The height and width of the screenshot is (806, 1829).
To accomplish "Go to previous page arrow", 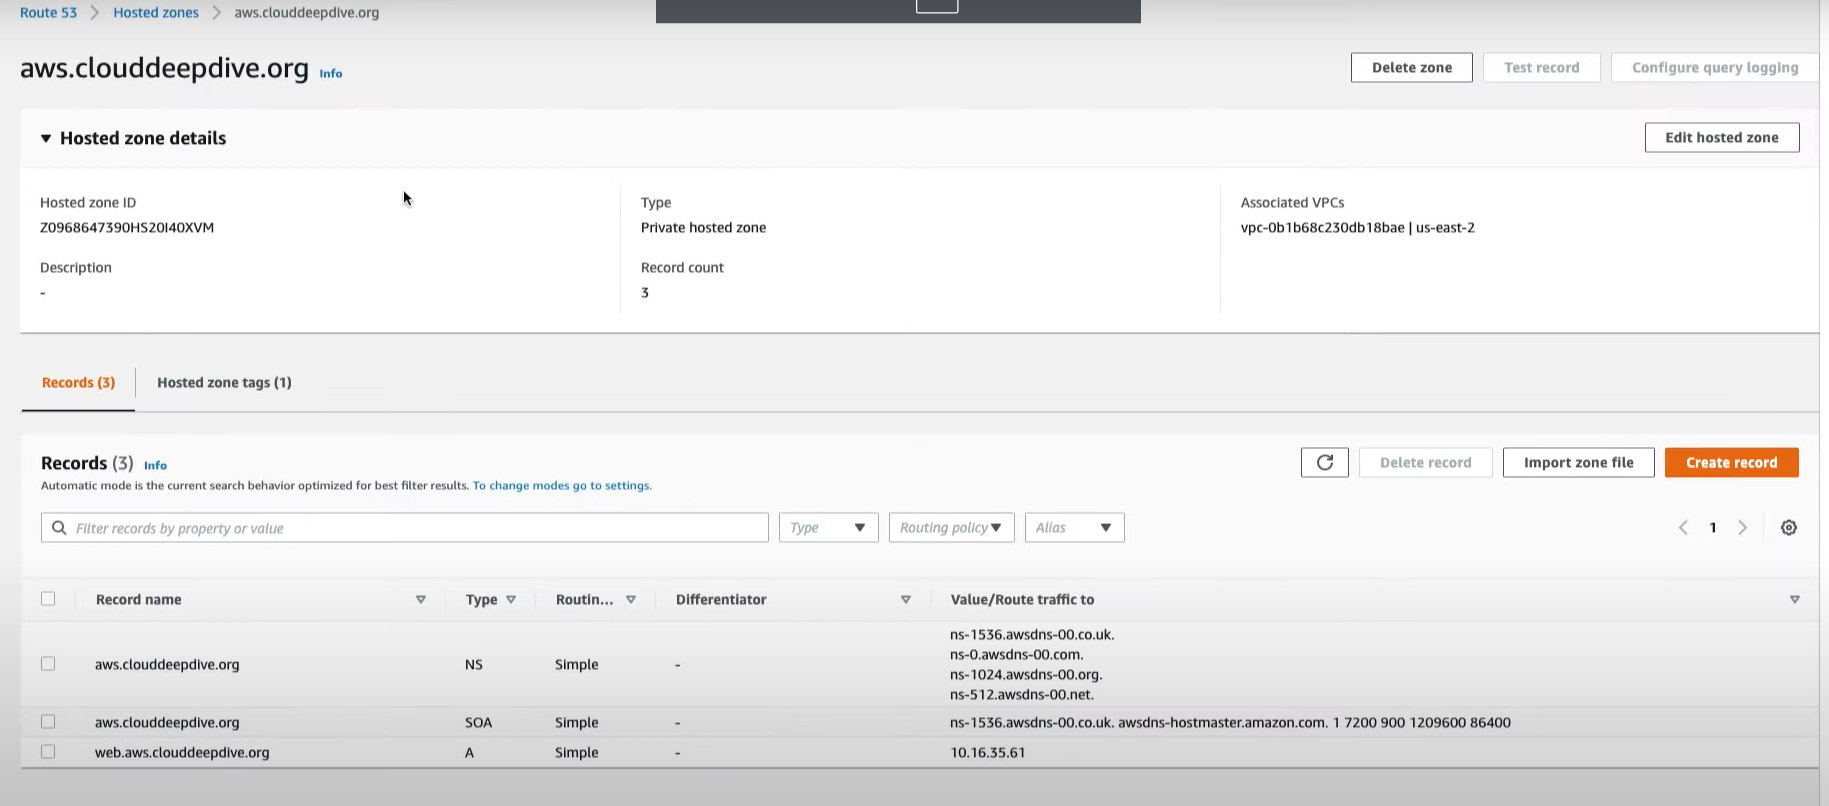I will [1683, 528].
